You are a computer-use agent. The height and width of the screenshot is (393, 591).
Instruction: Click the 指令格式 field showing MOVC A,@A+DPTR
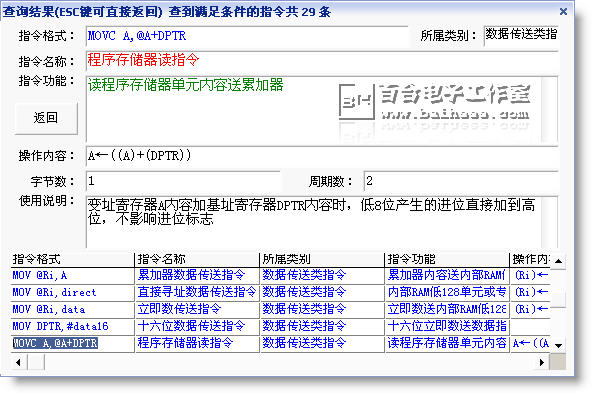pos(247,36)
